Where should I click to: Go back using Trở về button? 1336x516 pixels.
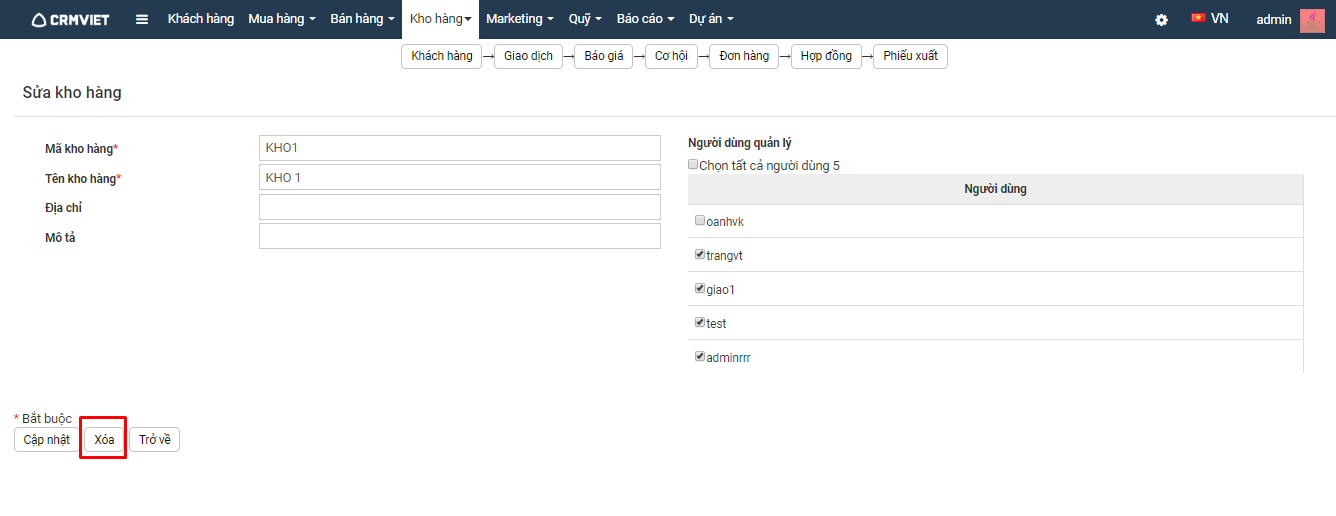[154, 440]
